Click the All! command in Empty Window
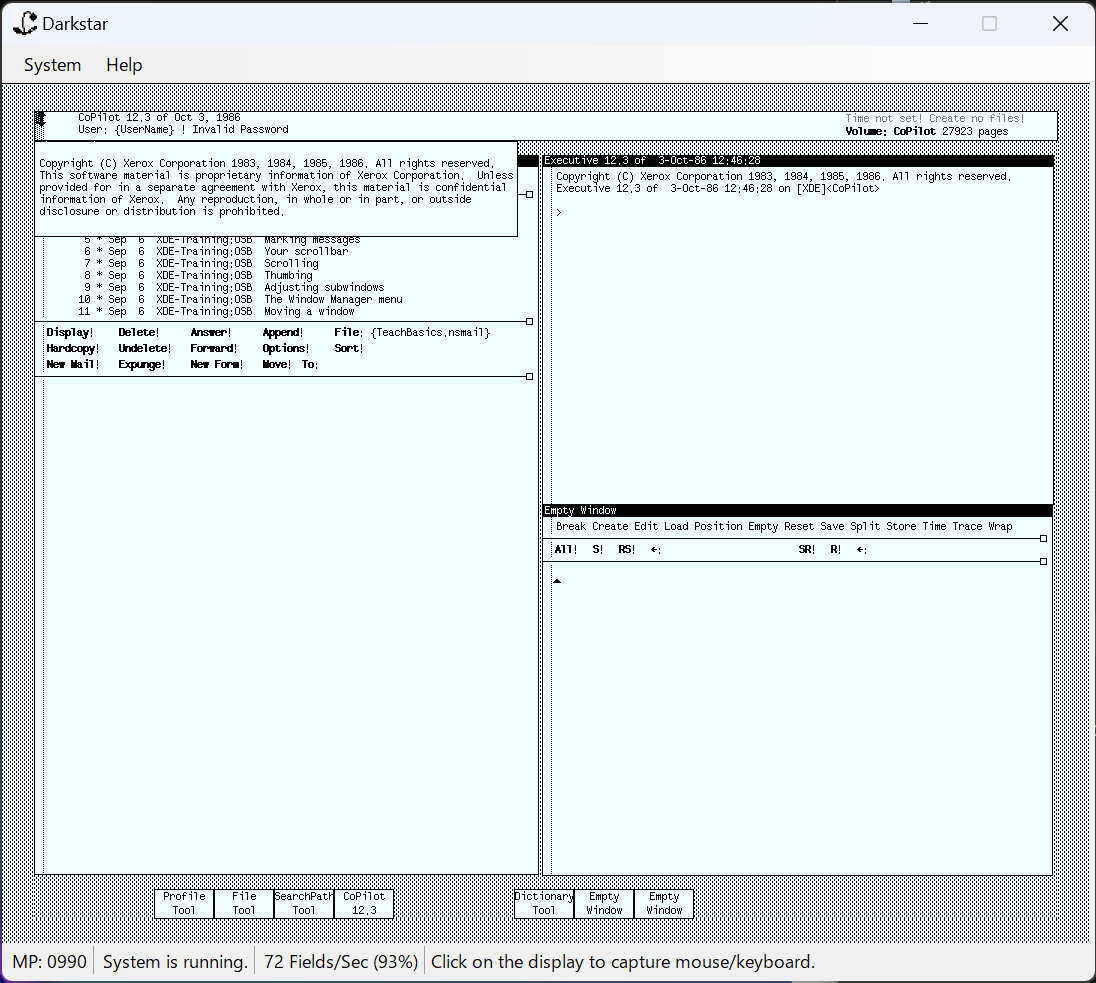This screenshot has width=1096, height=983. tap(565, 550)
